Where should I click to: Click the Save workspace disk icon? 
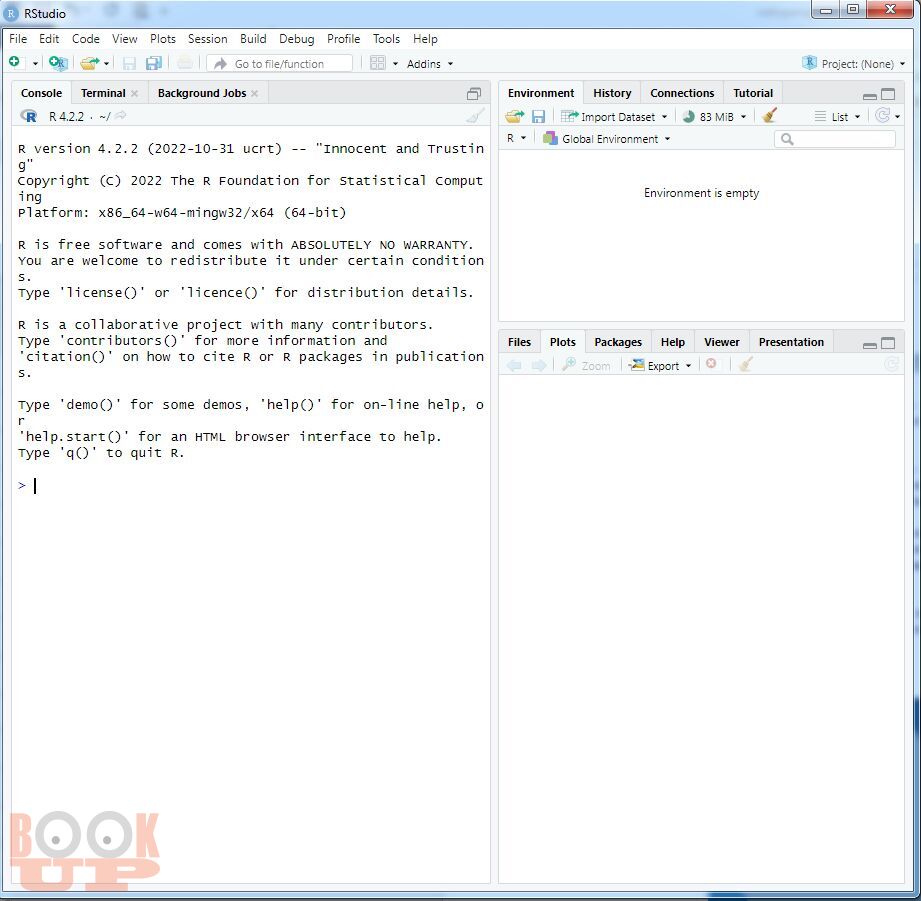tap(538, 116)
